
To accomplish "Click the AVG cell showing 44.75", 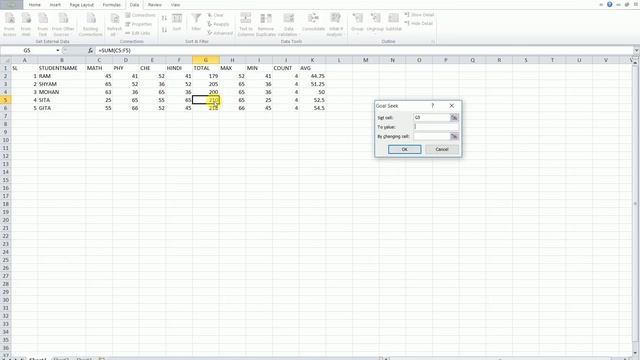I will coord(312,76).
